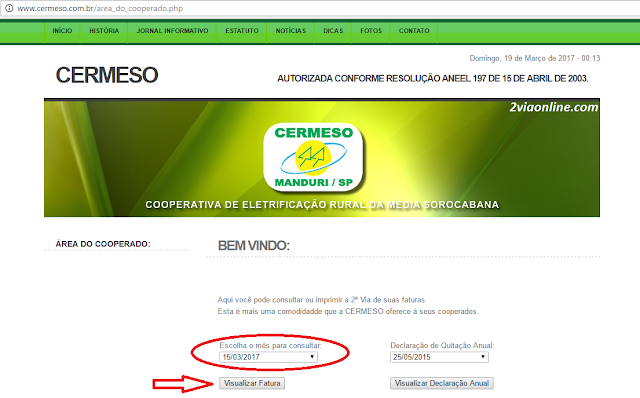
Task: Click the arrow of the month selector
Action: tap(312, 357)
